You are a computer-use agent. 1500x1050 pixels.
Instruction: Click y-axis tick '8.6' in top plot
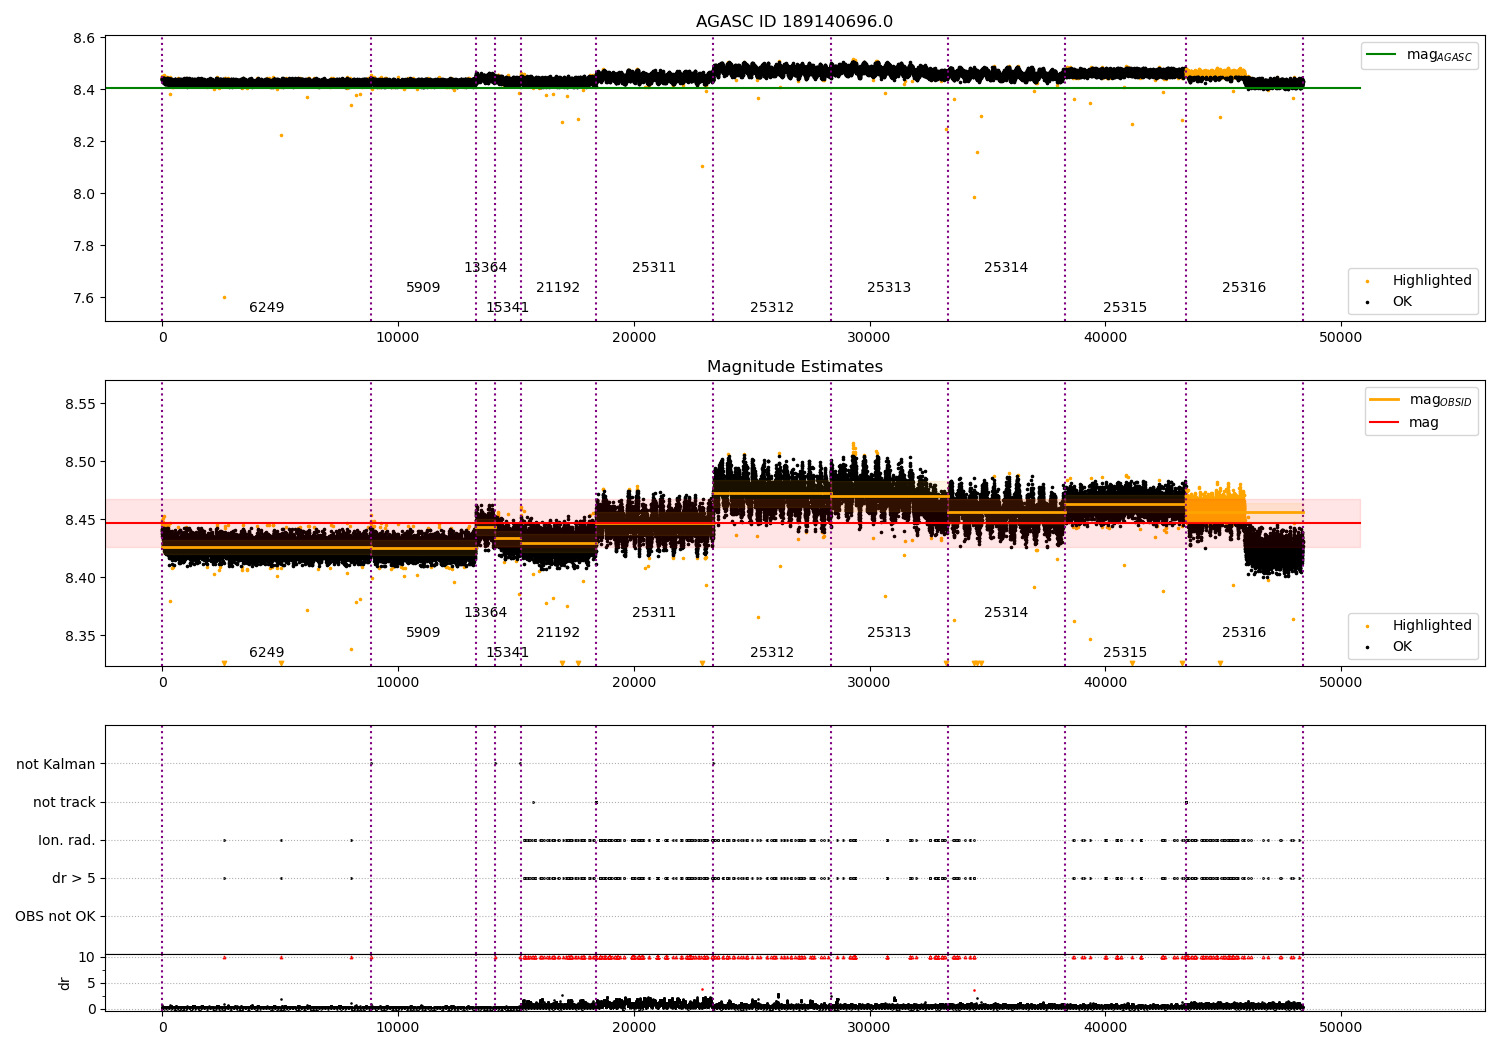(84, 38)
